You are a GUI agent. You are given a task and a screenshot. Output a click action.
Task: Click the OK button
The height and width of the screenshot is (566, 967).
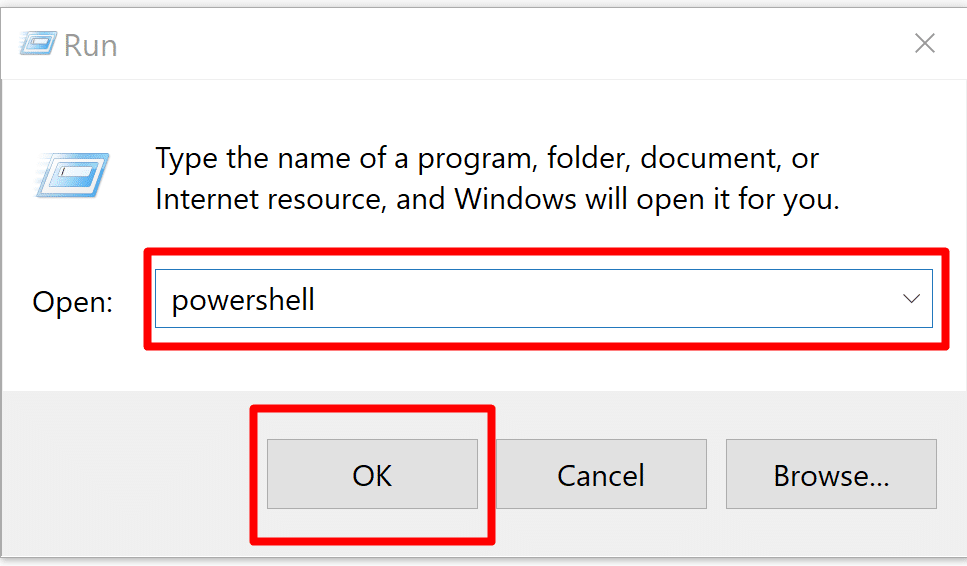[372, 474]
